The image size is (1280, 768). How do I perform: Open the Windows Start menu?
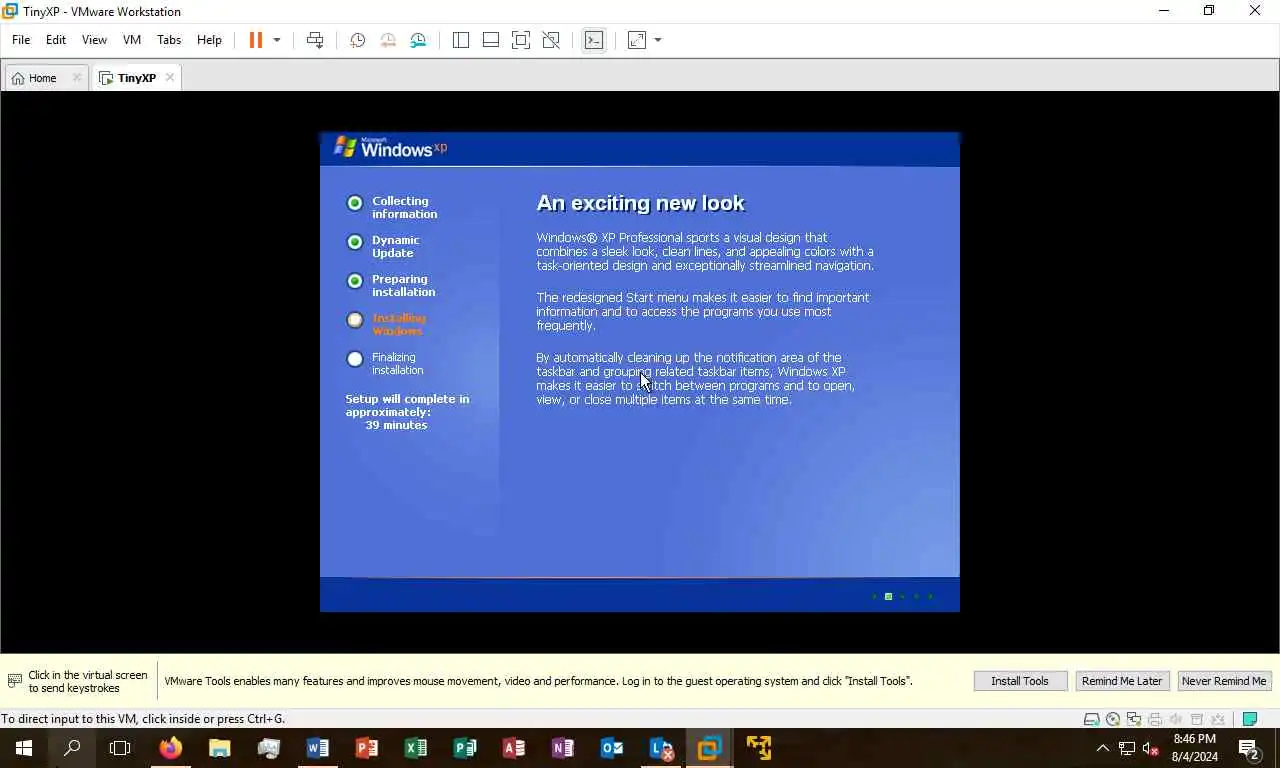click(24, 748)
